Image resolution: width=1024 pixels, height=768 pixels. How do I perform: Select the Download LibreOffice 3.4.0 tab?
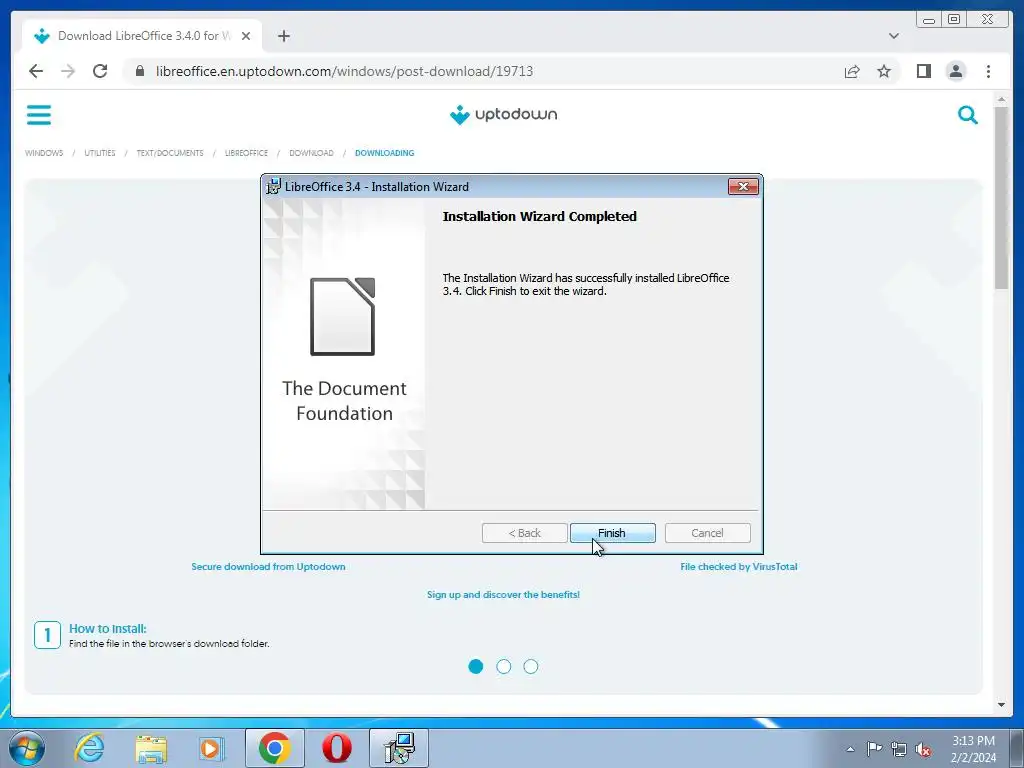142,36
